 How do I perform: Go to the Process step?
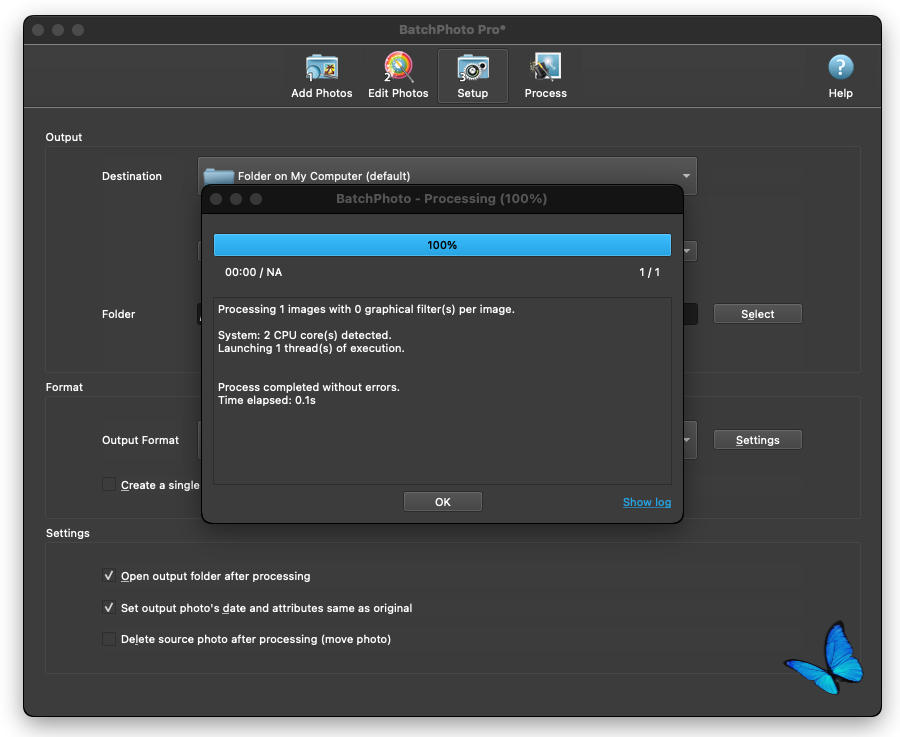545,77
